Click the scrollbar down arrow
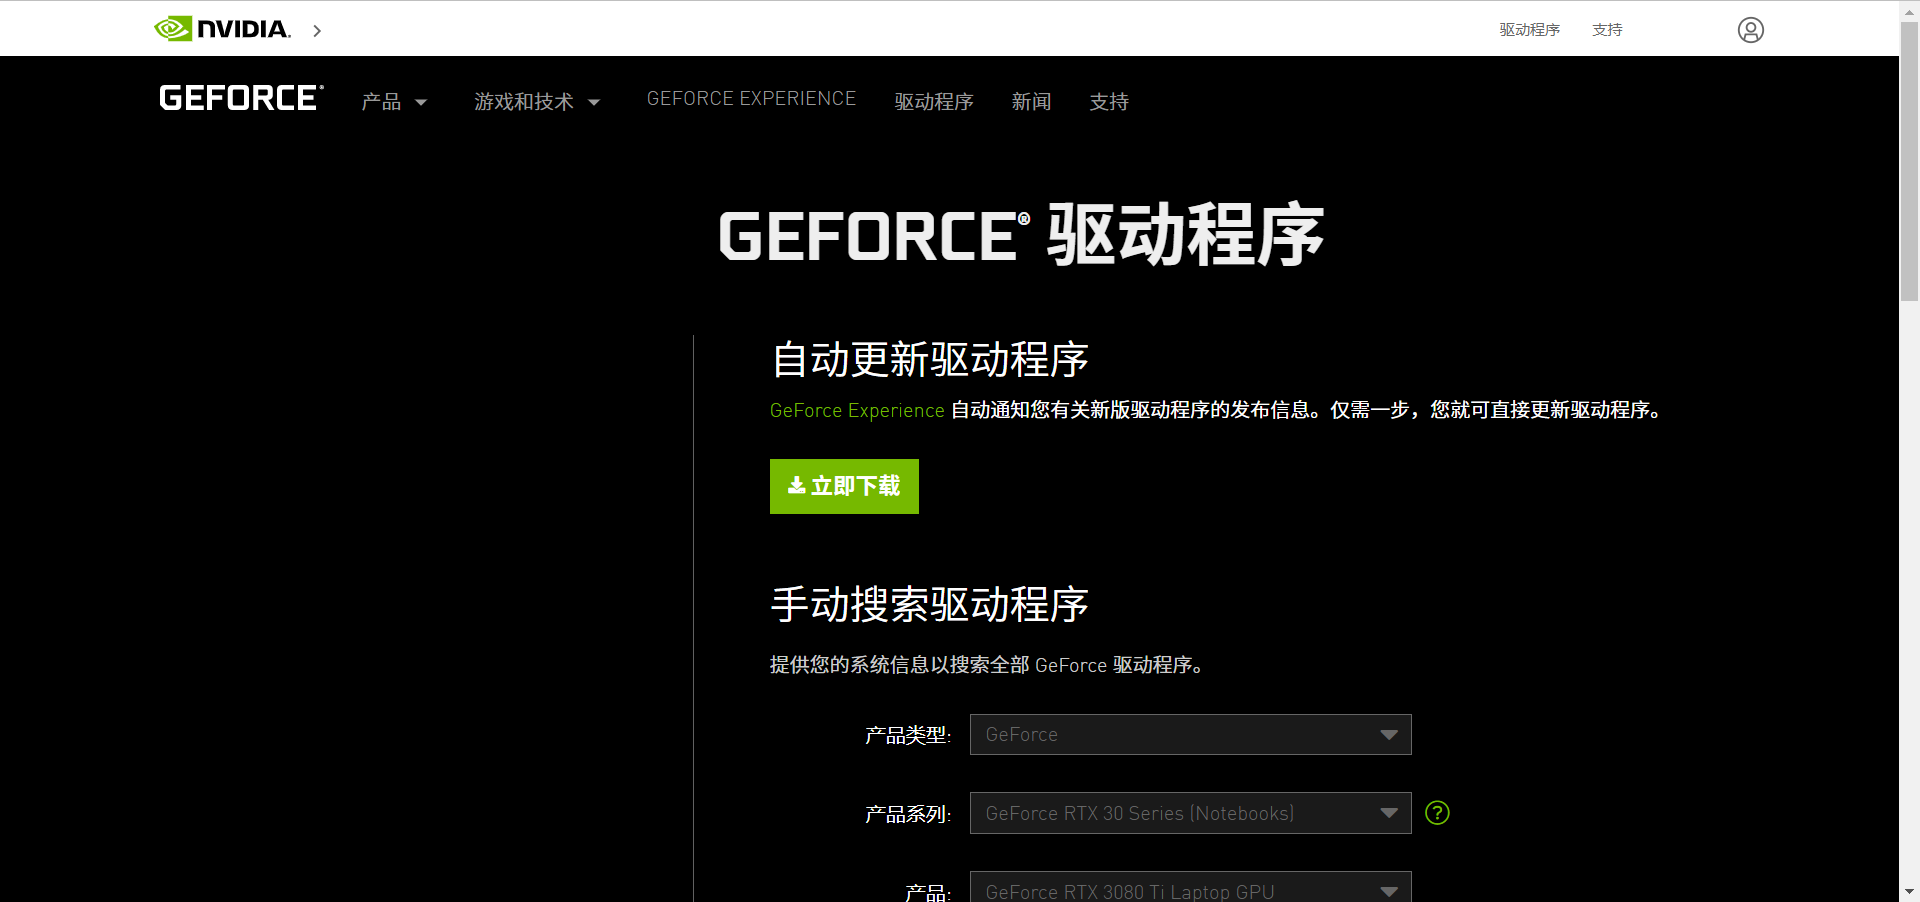Image resolution: width=1920 pixels, height=902 pixels. coord(1909,891)
